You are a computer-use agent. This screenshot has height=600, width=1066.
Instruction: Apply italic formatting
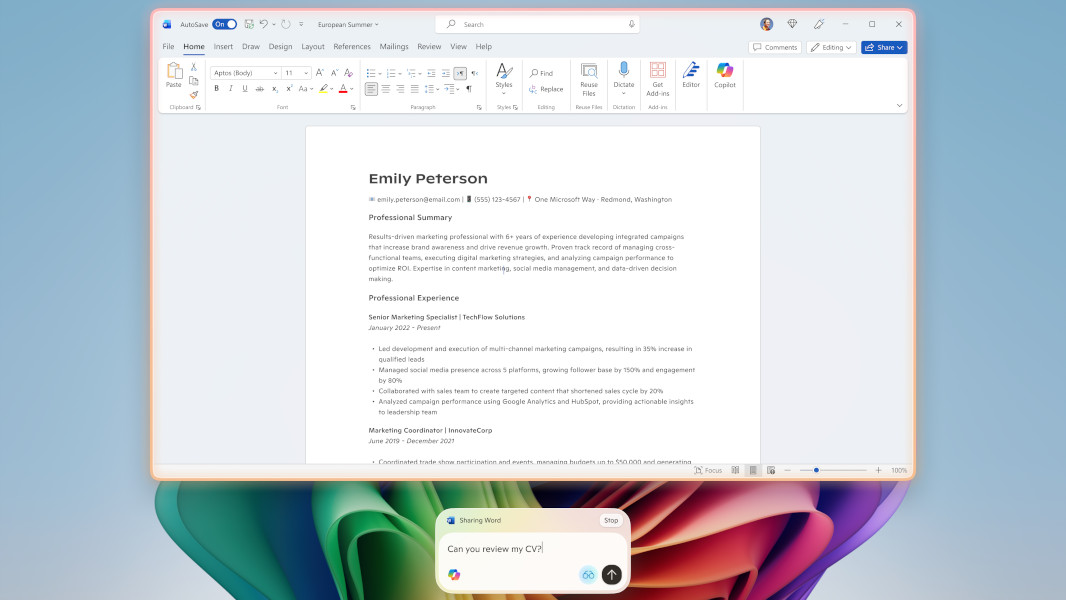coord(231,89)
